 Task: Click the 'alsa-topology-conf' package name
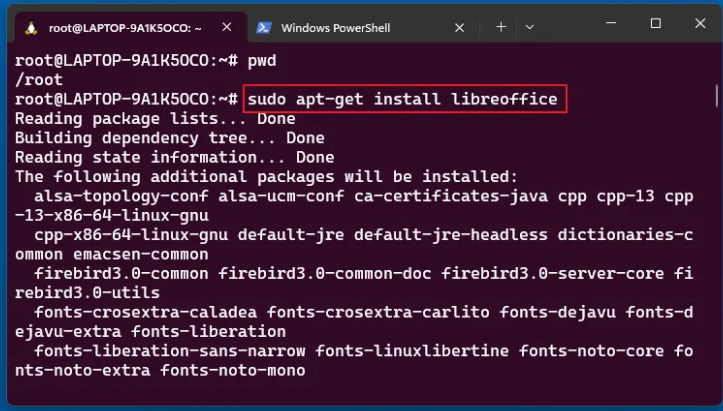121,197
